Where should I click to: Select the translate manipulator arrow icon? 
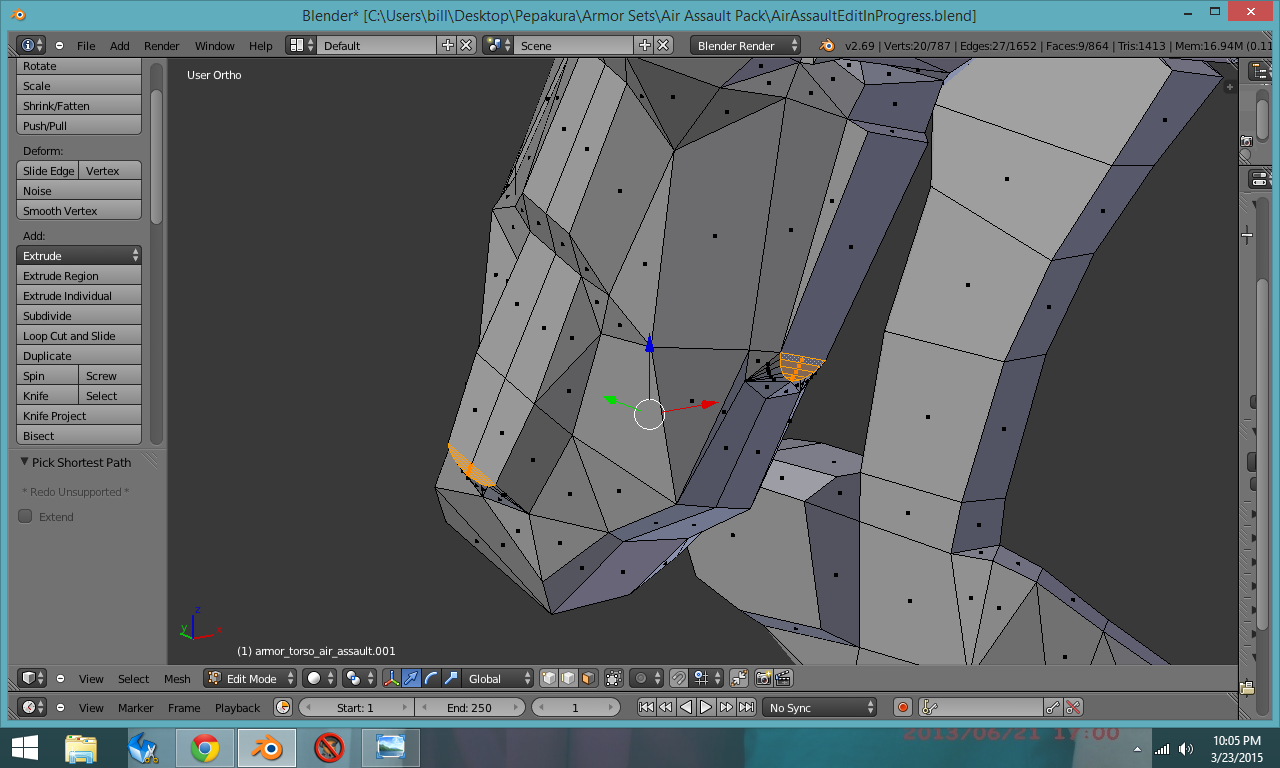click(x=411, y=678)
